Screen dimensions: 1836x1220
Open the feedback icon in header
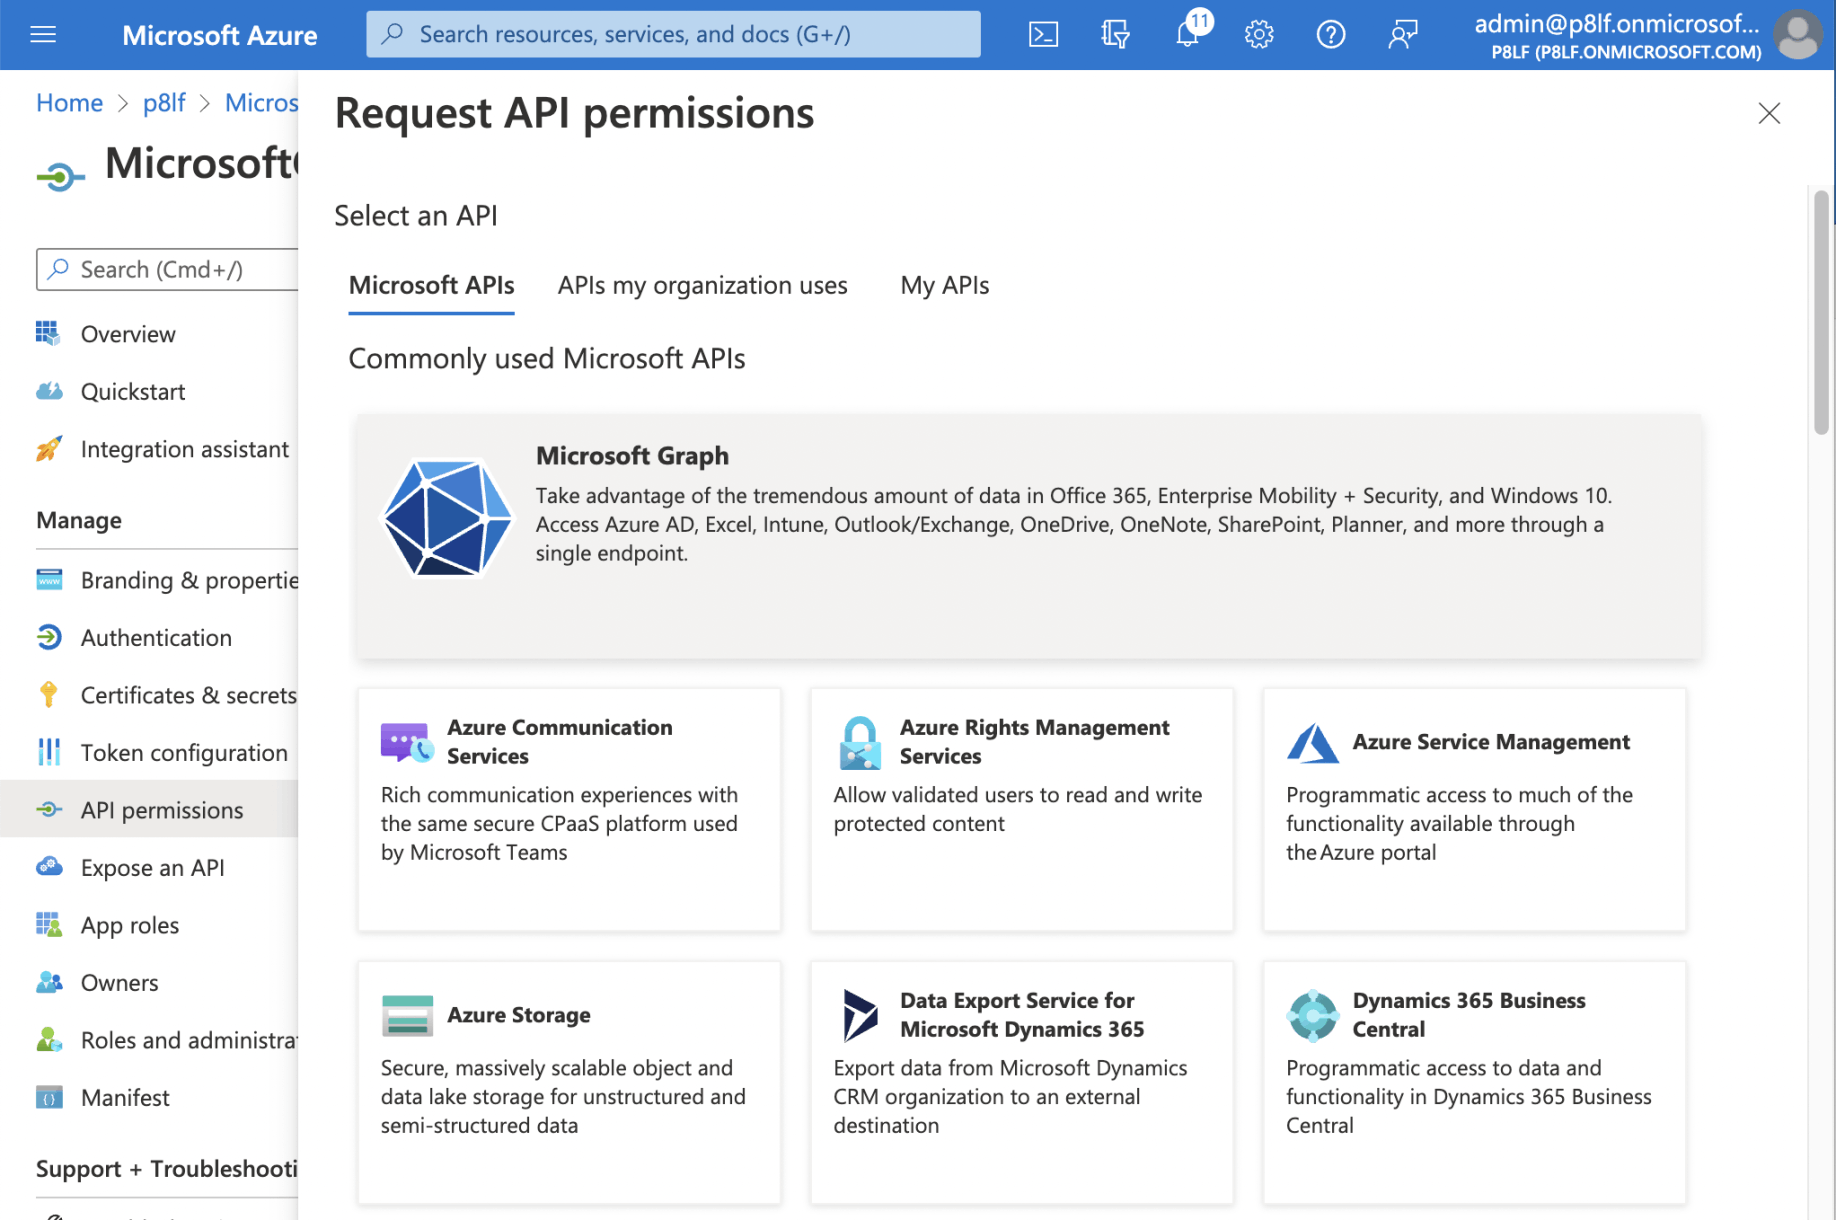(x=1402, y=35)
